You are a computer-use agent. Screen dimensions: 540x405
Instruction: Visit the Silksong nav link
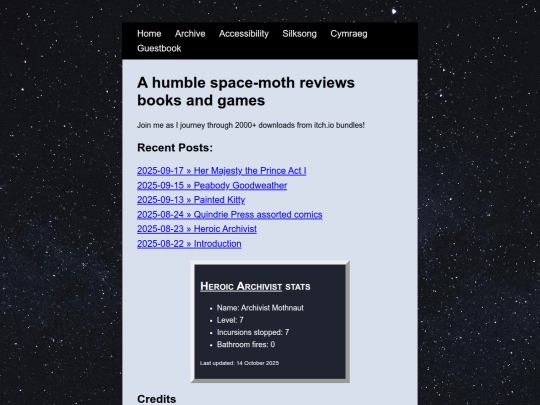(299, 34)
